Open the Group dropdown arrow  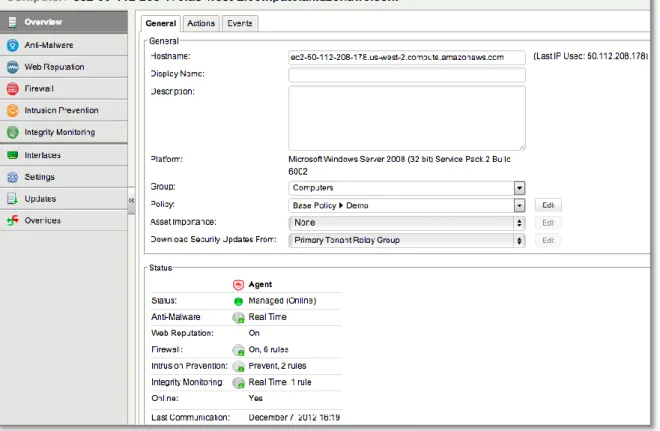coord(519,188)
